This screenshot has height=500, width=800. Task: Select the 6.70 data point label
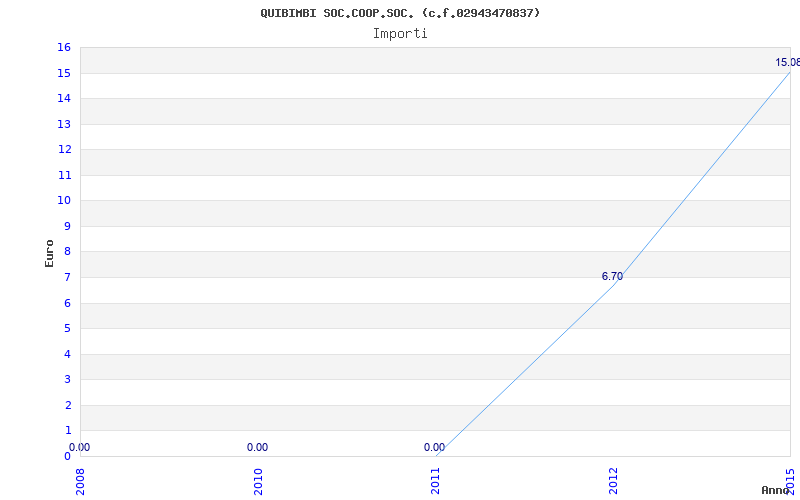[x=612, y=277]
